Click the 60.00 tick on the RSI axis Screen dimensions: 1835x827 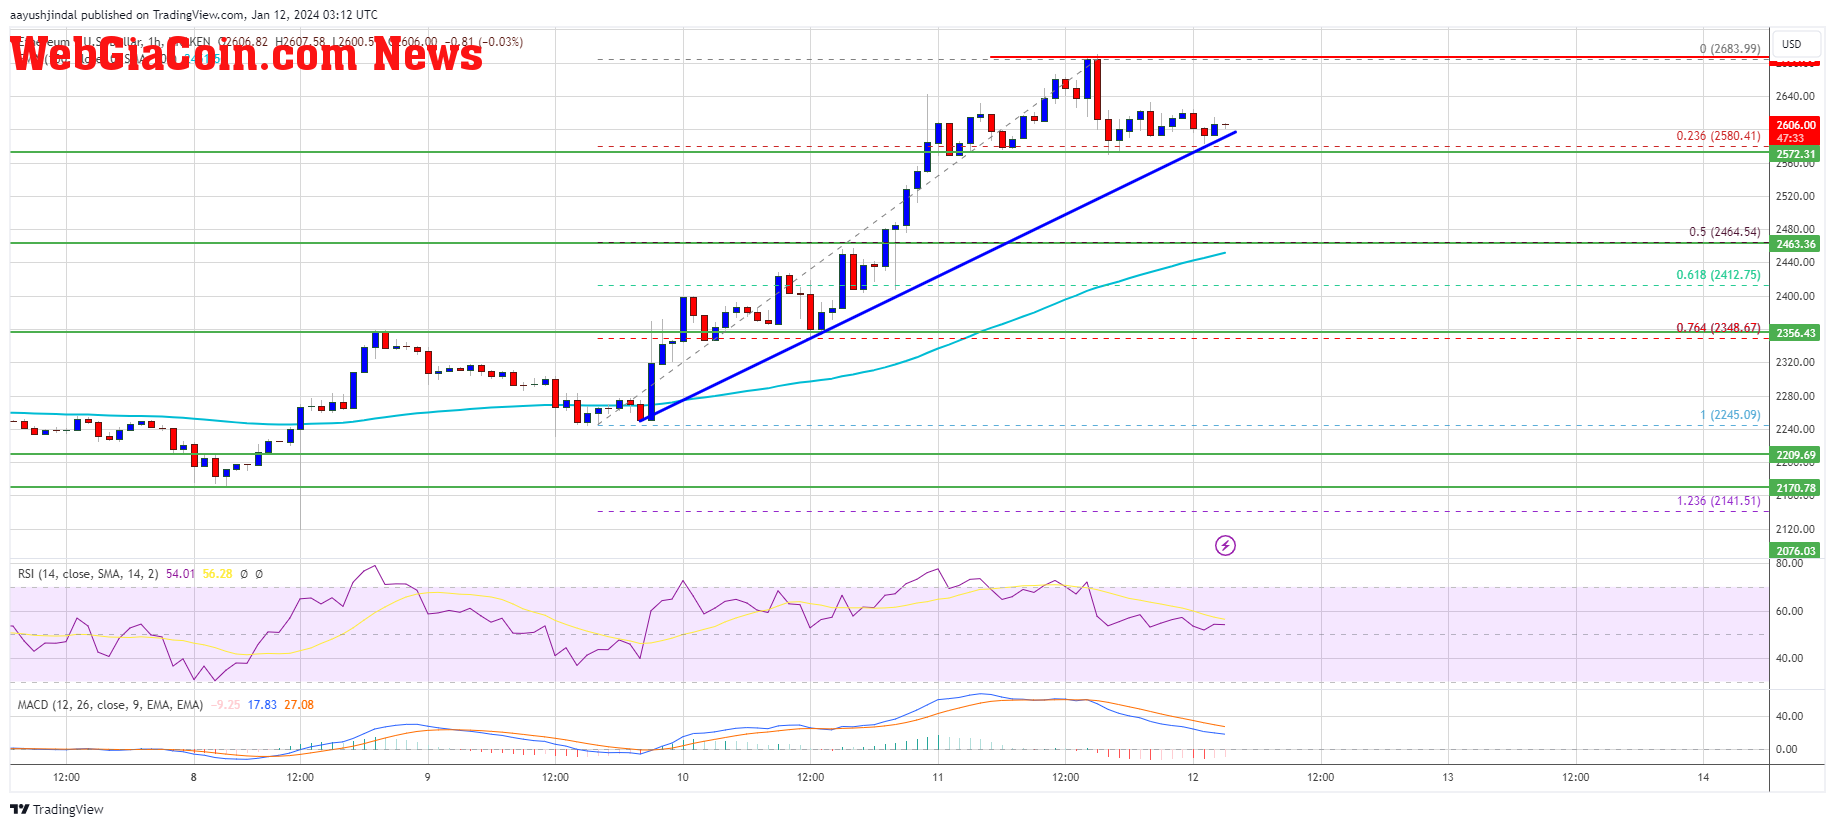[x=1789, y=611]
